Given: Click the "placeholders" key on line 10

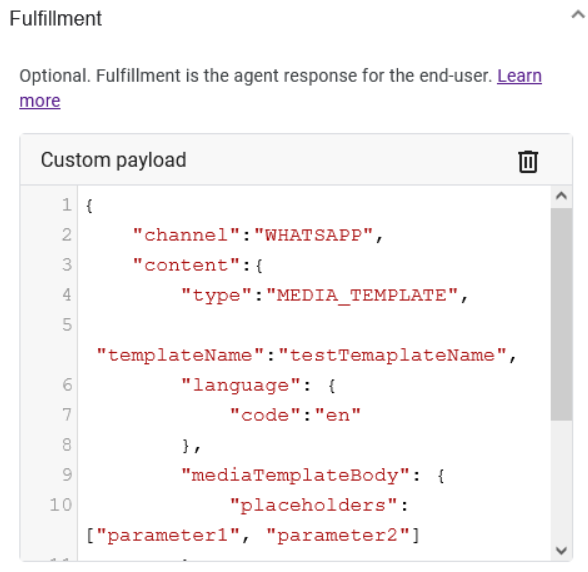Looking at the screenshot, I should point(313,506).
